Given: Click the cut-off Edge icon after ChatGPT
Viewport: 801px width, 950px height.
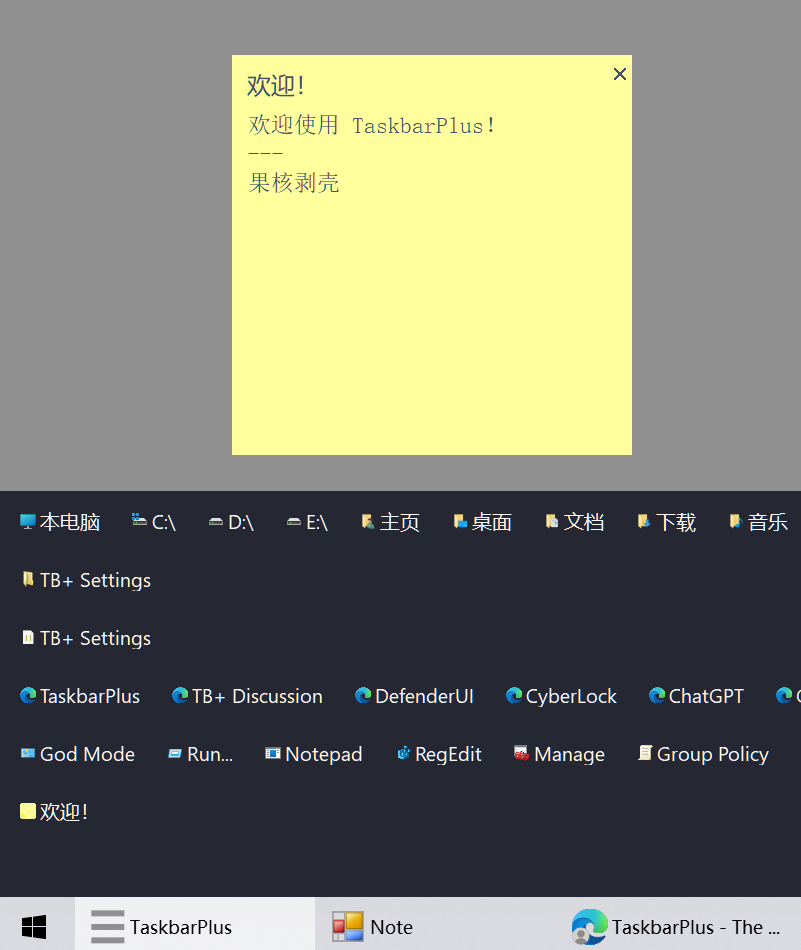Looking at the screenshot, I should coord(787,696).
